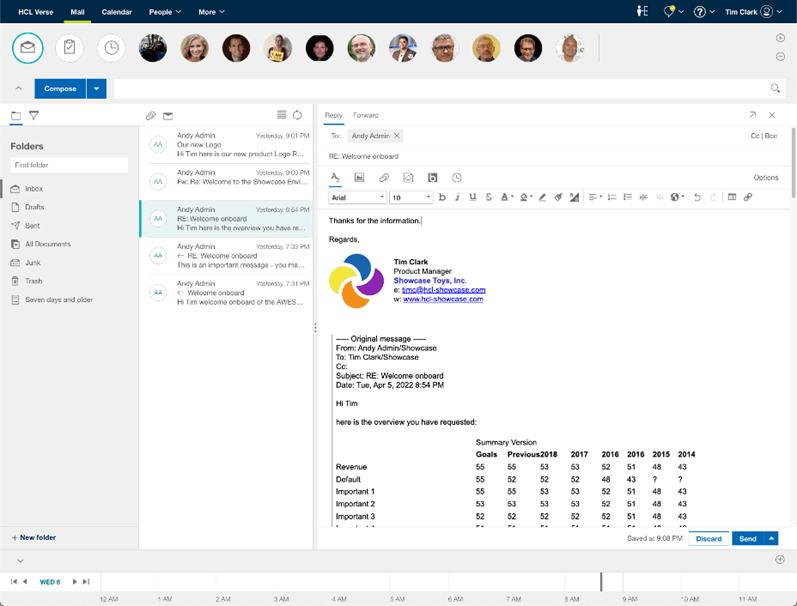
Task: Toggle bold formatting in the editor toolbar
Action: pyautogui.click(x=442, y=197)
